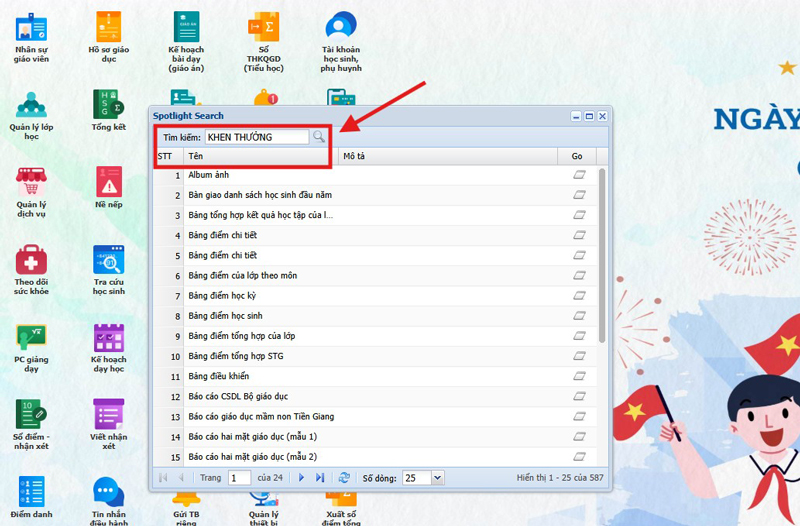Open PC giảng dạy icon
800x526 pixels.
pyautogui.click(x=31, y=348)
